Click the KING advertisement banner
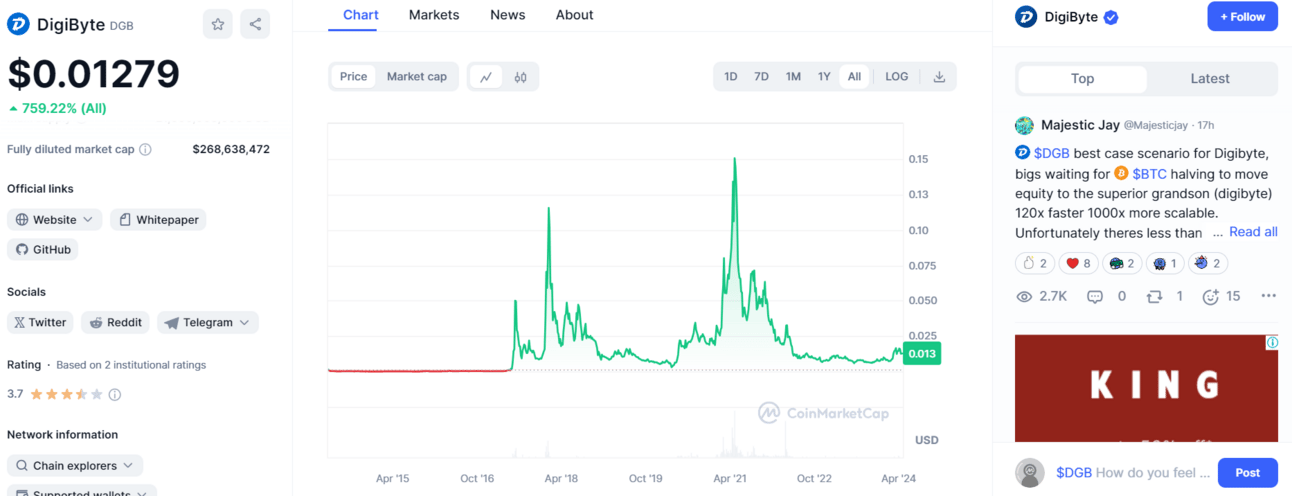 coord(1146,388)
